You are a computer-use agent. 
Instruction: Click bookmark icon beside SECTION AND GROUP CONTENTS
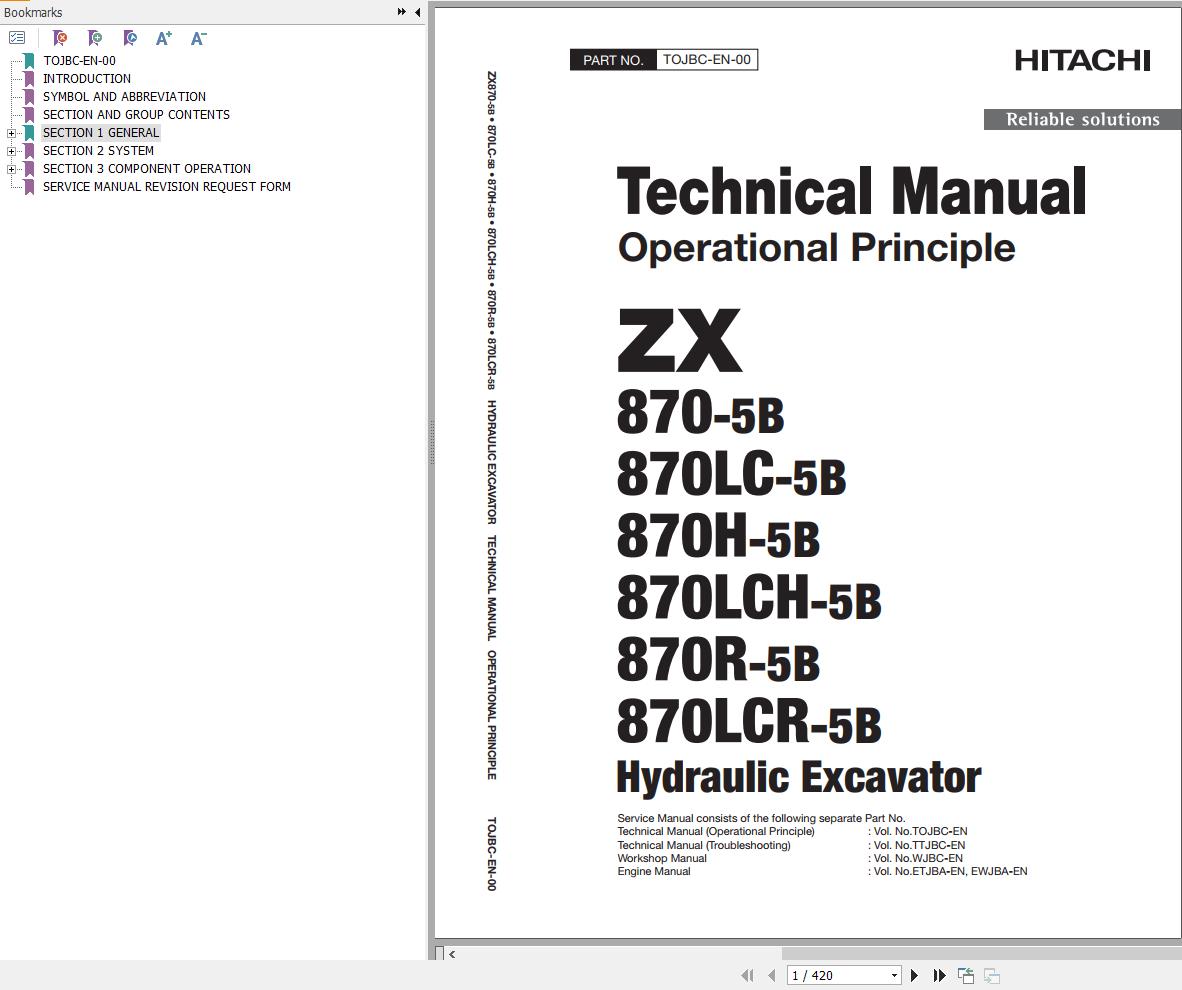click(x=29, y=115)
